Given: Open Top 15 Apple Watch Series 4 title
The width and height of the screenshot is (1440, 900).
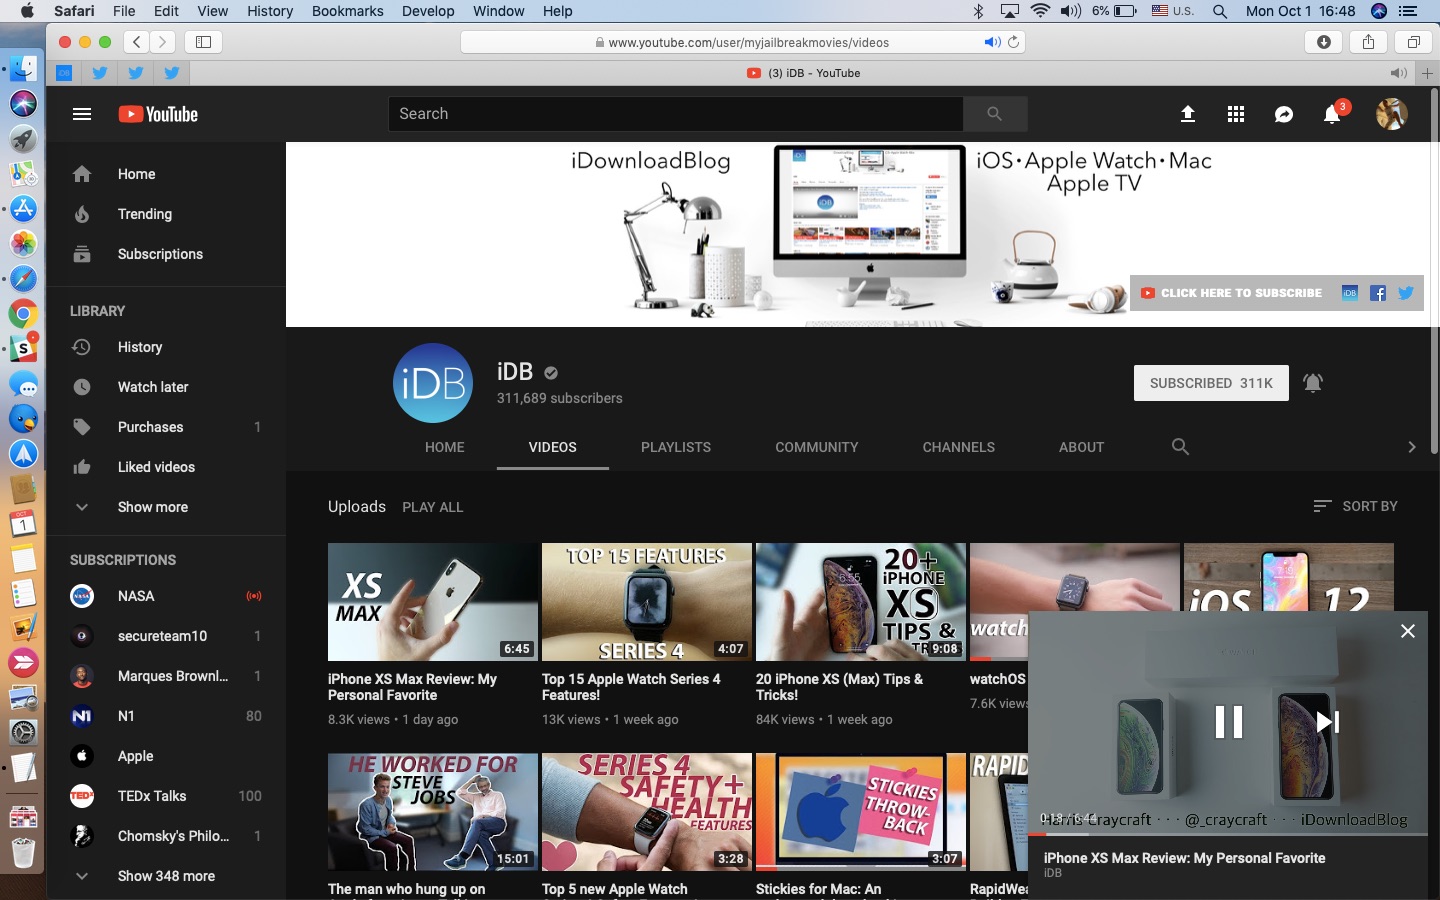Looking at the screenshot, I should [631, 687].
